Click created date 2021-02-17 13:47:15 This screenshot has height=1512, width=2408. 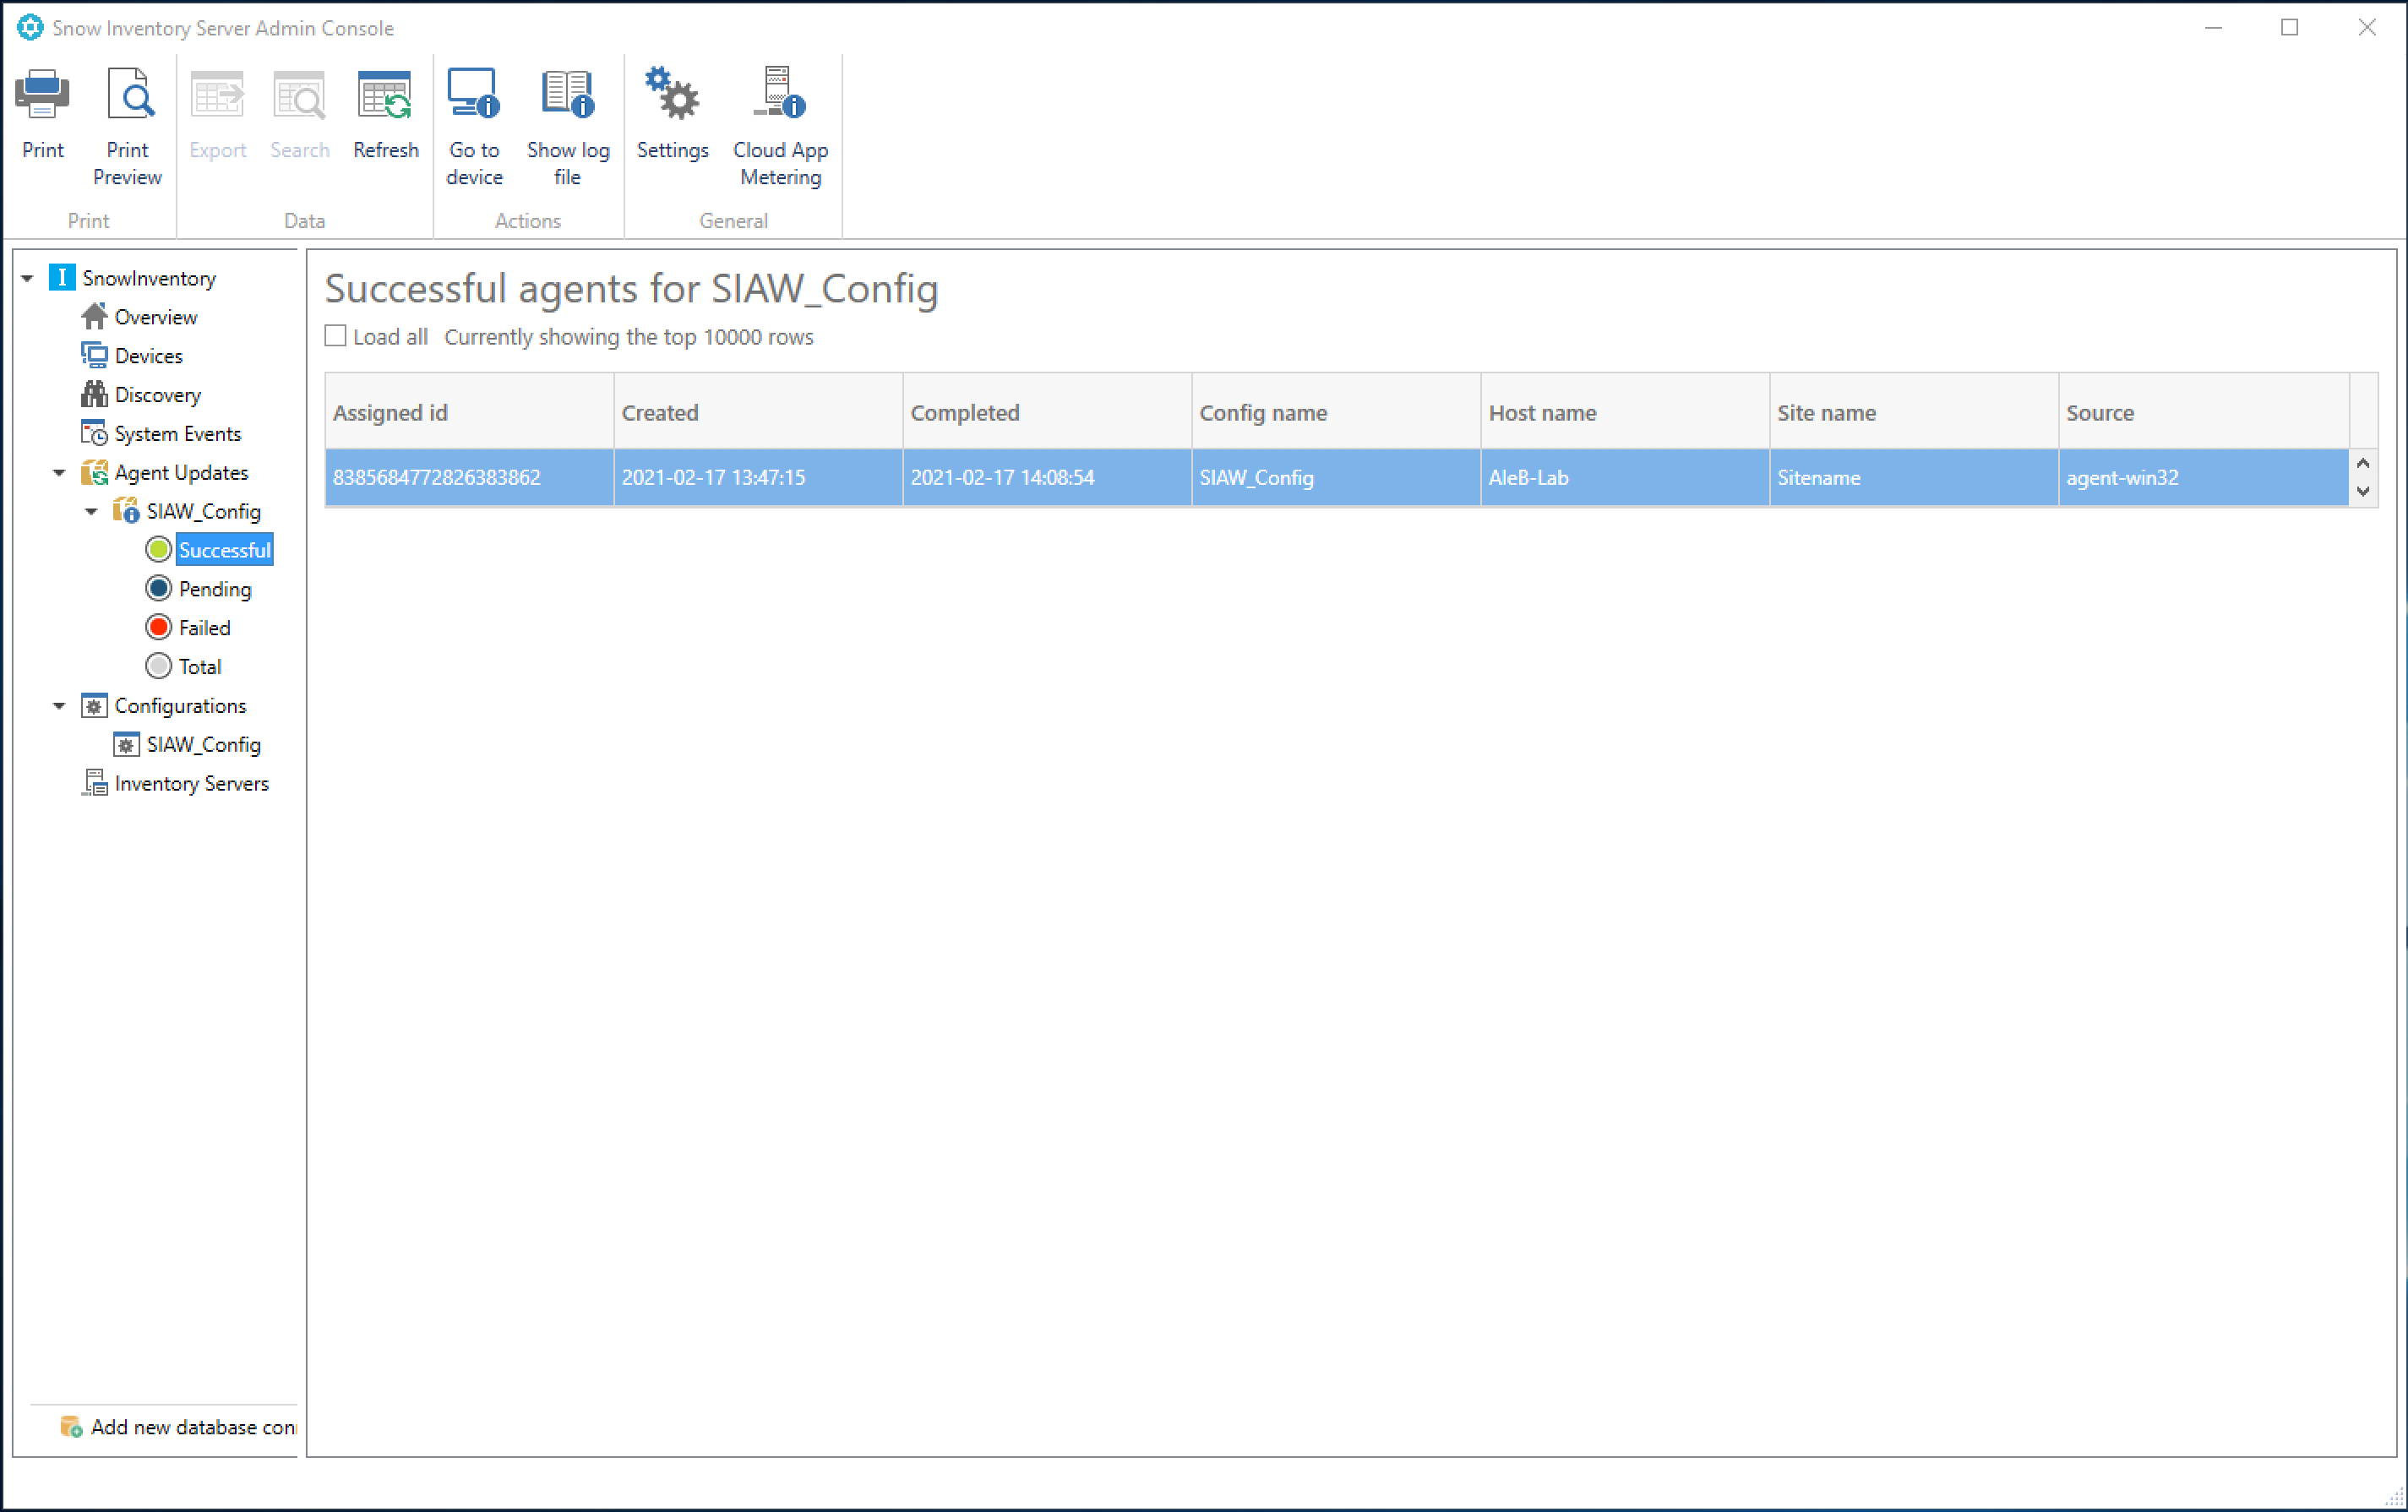[758, 477]
